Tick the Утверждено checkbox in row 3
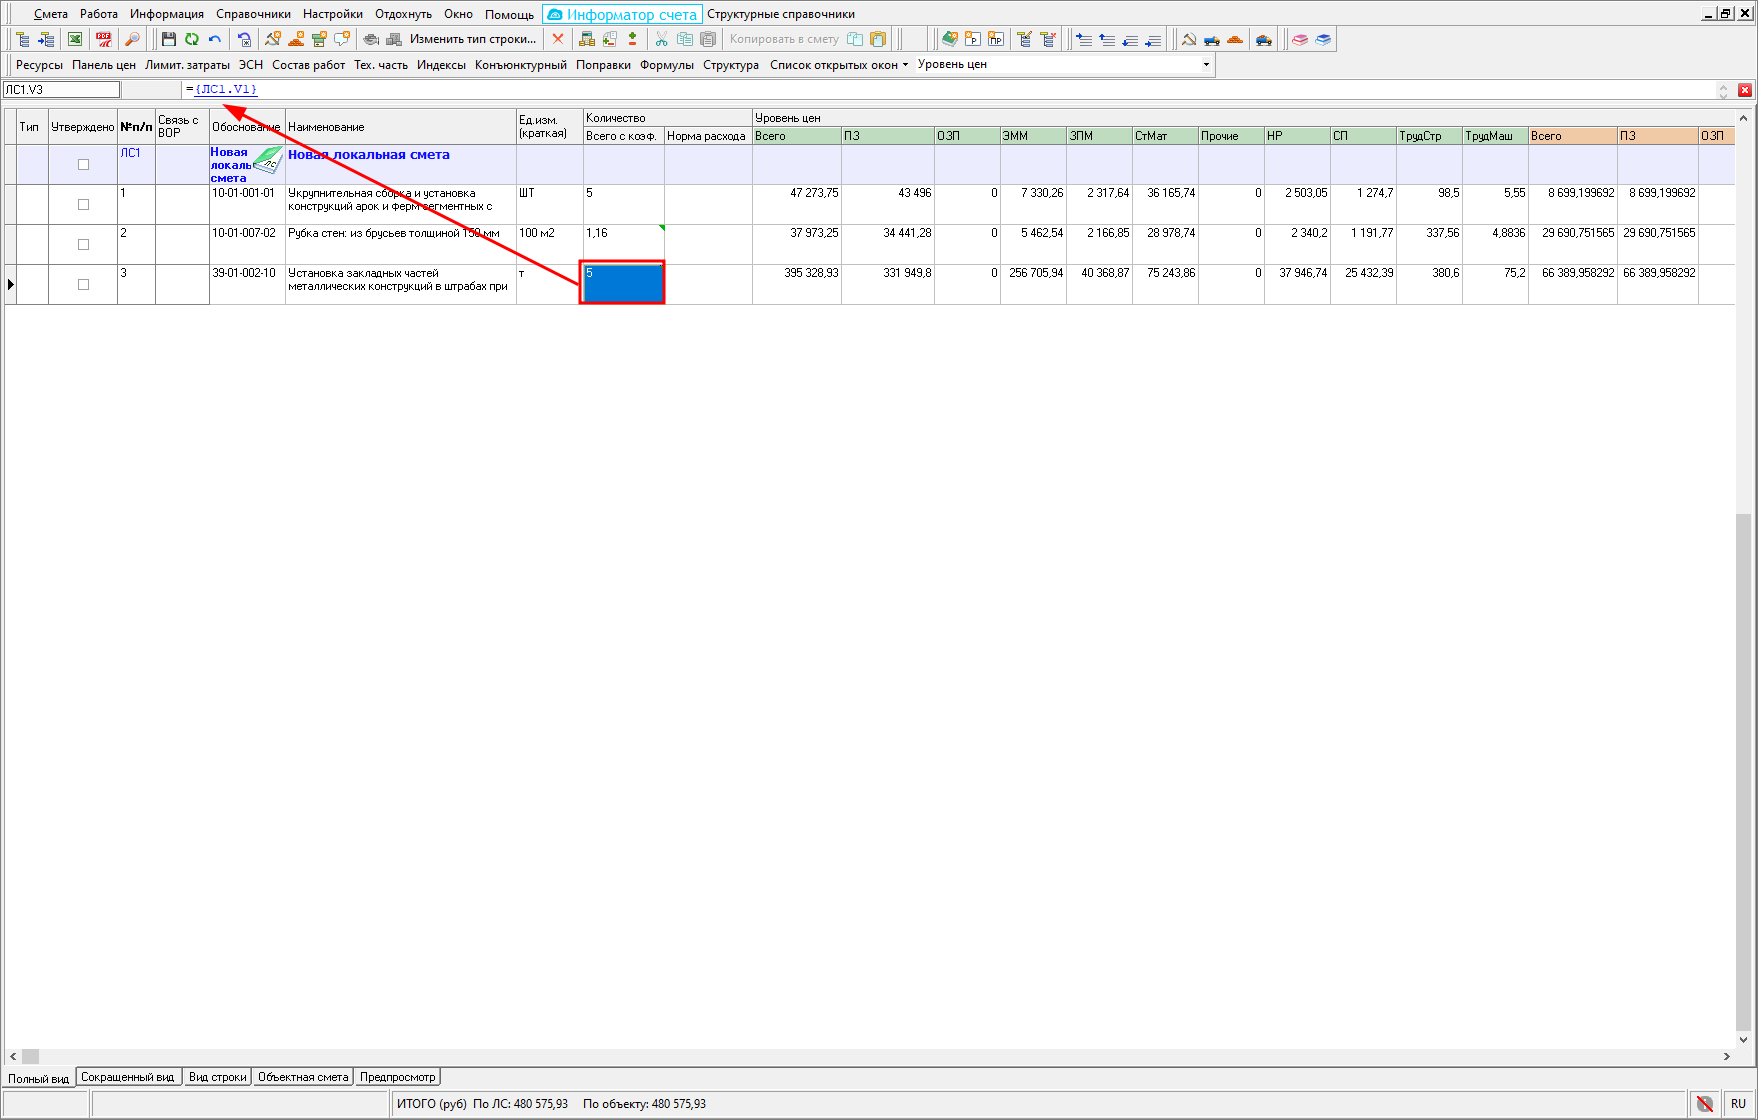 83,285
